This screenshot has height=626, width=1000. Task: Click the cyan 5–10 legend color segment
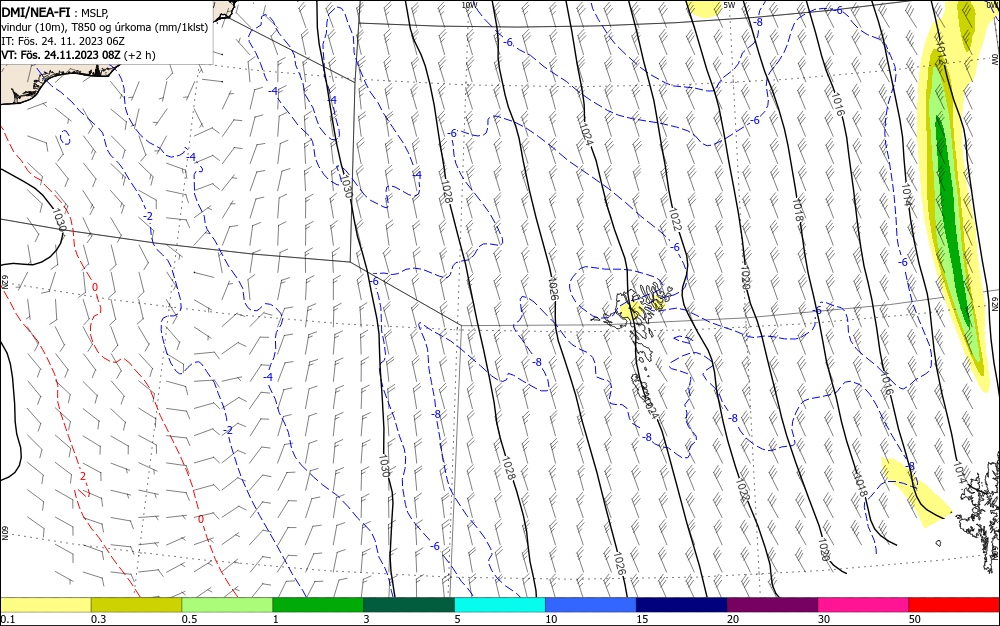(x=500, y=605)
